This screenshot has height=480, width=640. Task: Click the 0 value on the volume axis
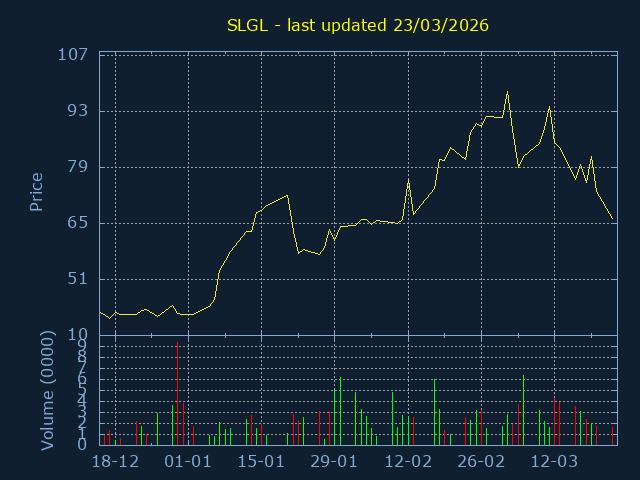click(81, 444)
